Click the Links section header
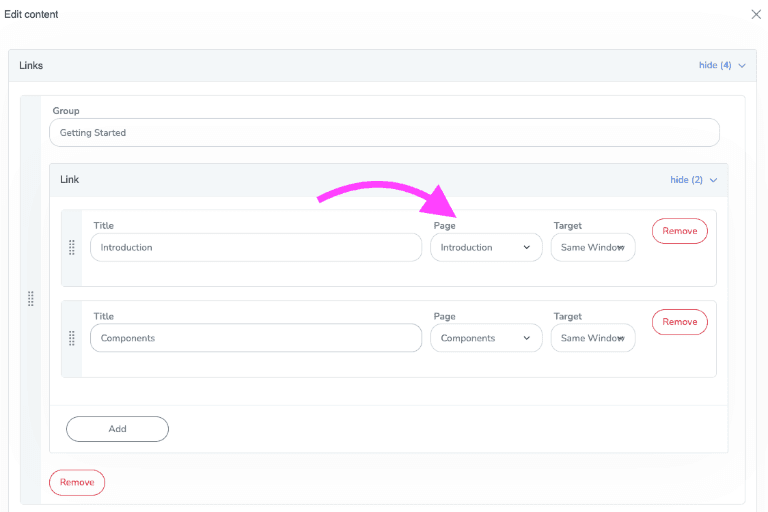This screenshot has height=512, width=768. 300,66
